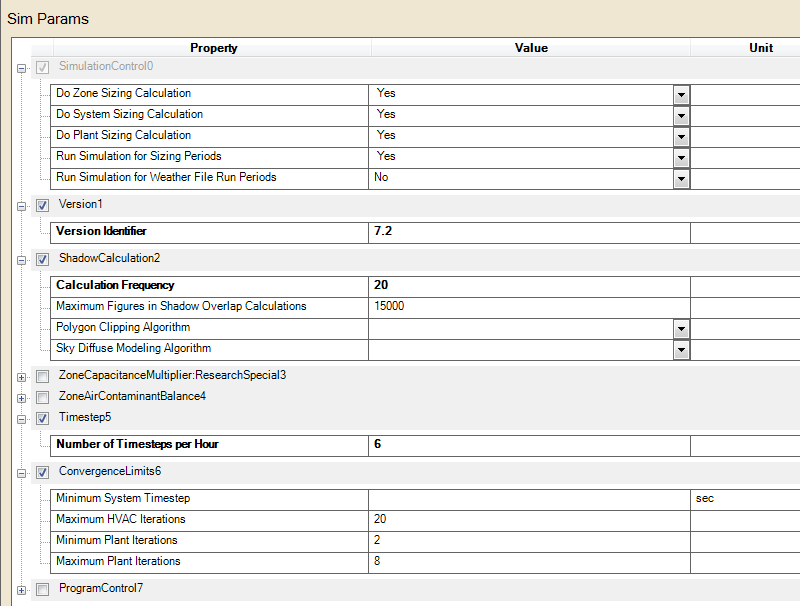Open Do Plant Sizing Calculation dropdown

point(681,137)
